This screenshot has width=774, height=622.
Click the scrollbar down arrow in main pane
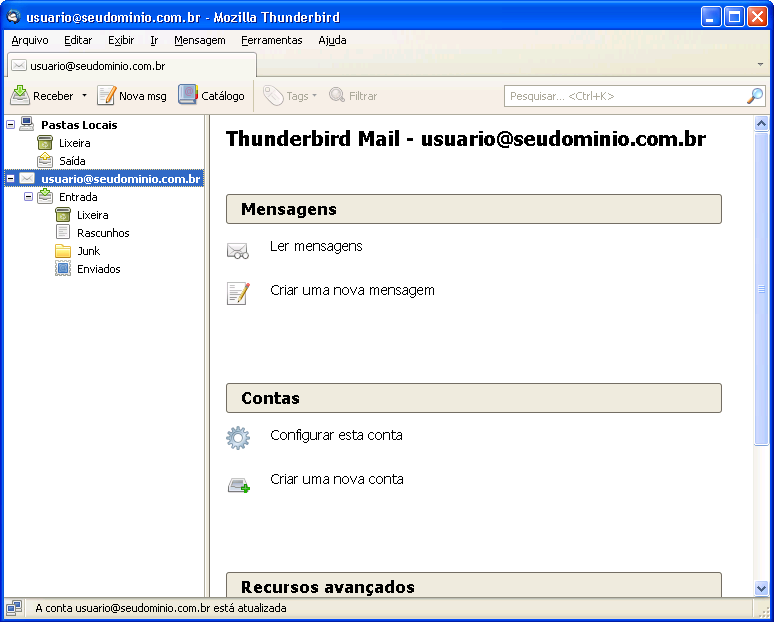(x=761, y=588)
